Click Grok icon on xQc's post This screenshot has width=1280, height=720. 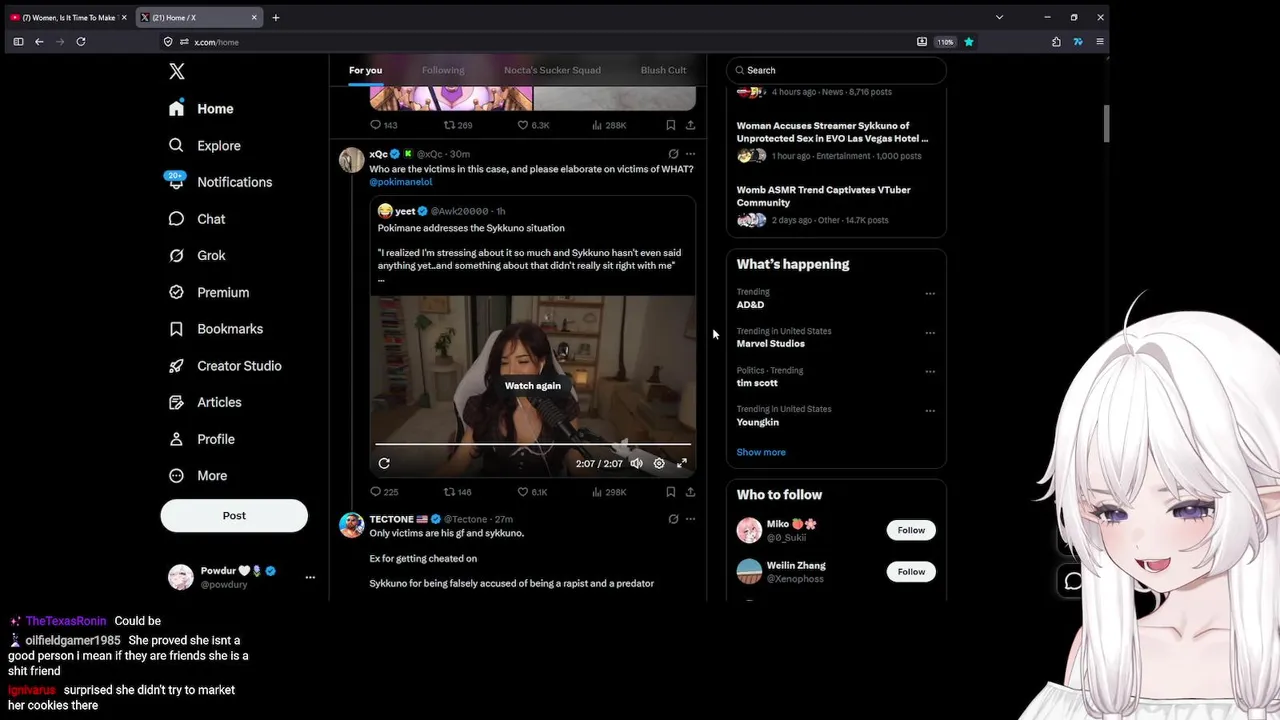point(673,154)
